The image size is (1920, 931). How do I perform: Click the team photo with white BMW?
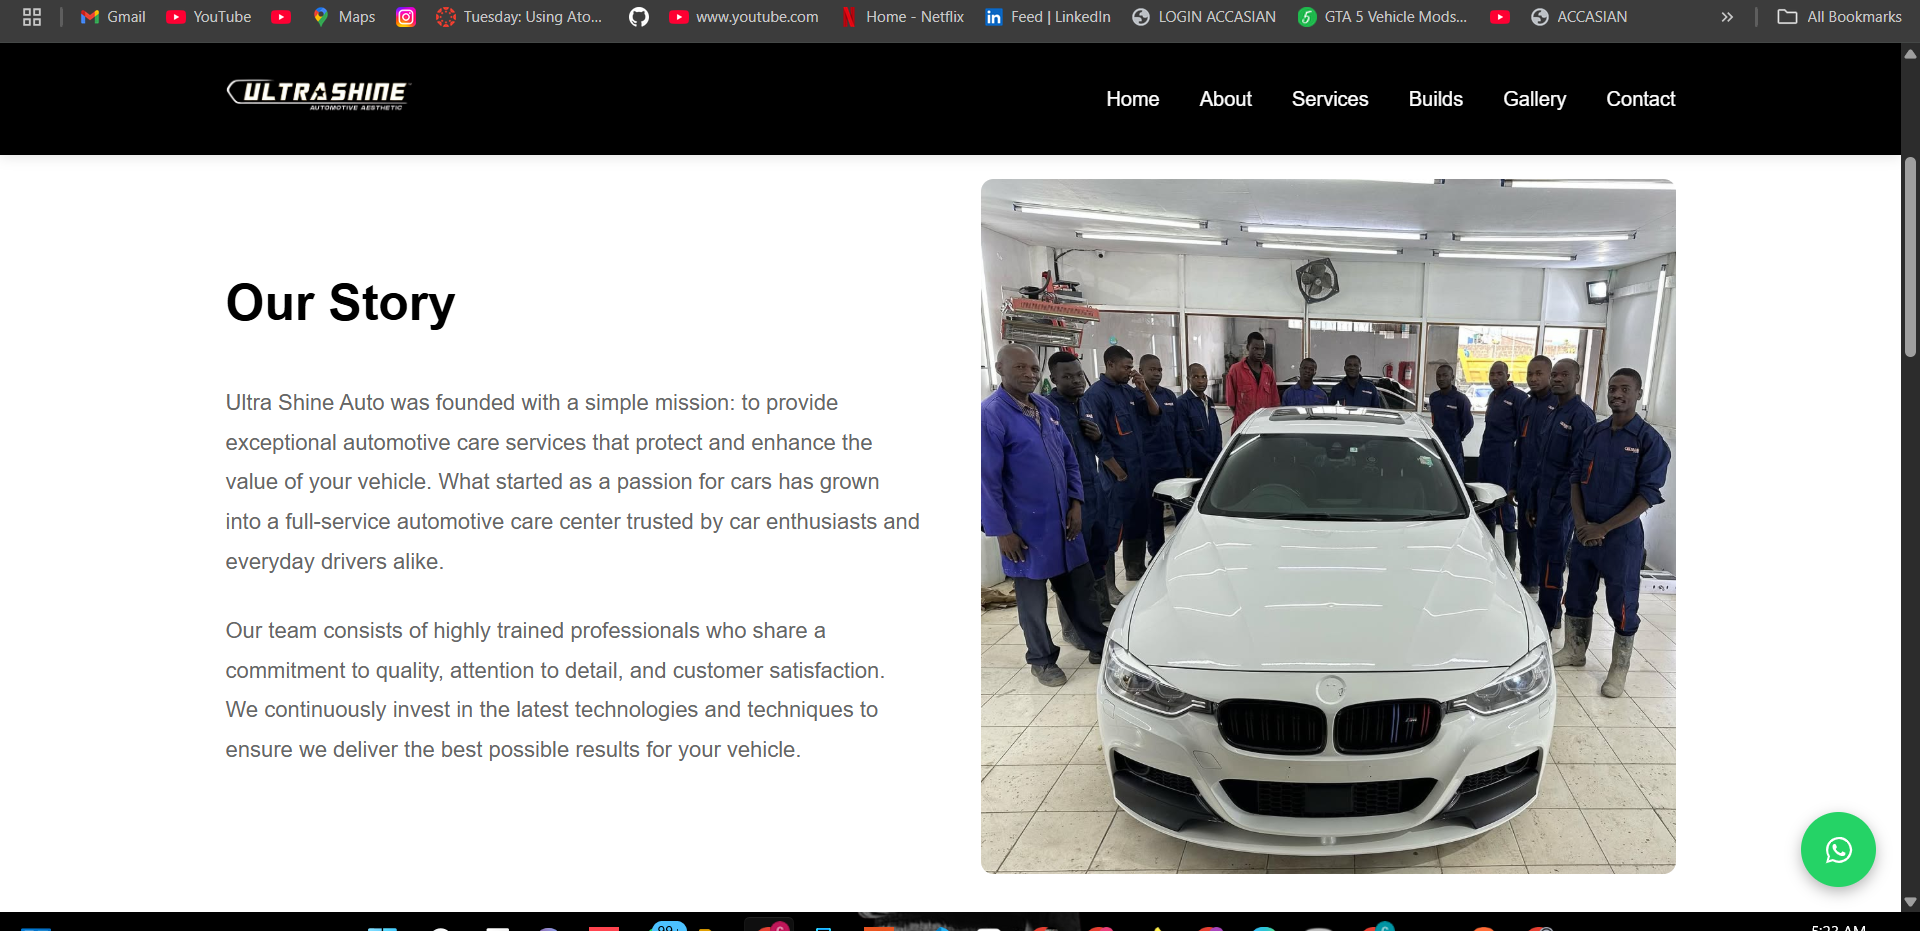pyautogui.click(x=1327, y=526)
